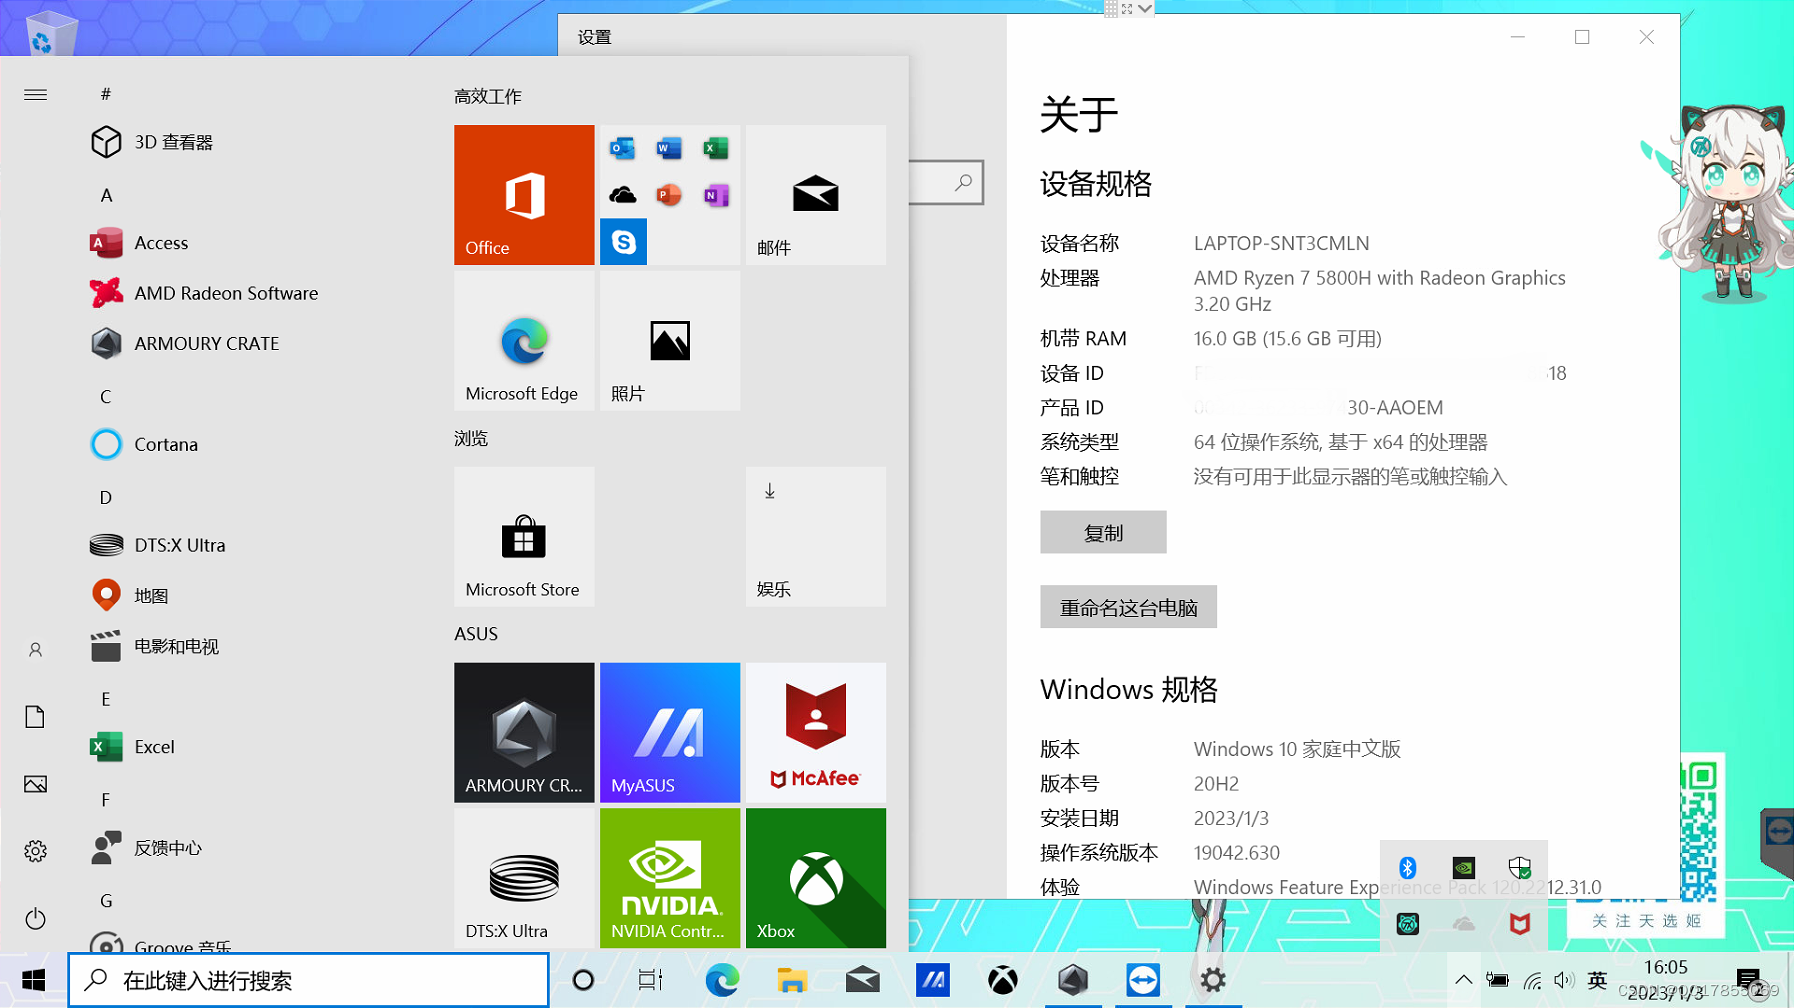This screenshot has width=1794, height=1008.
Task: Open the 邮件 mail tile
Action: pos(816,195)
